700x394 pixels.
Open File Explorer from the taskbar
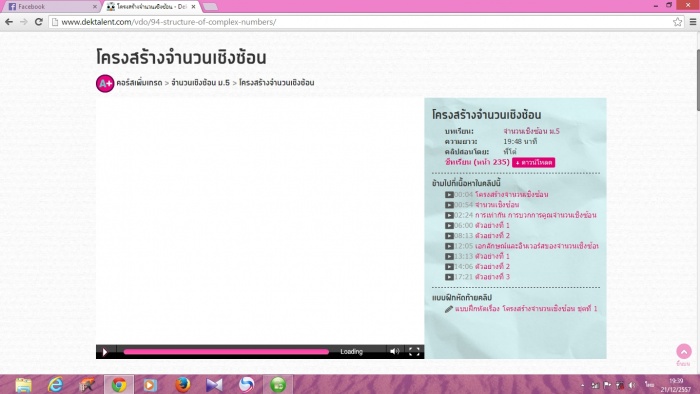[23, 385]
